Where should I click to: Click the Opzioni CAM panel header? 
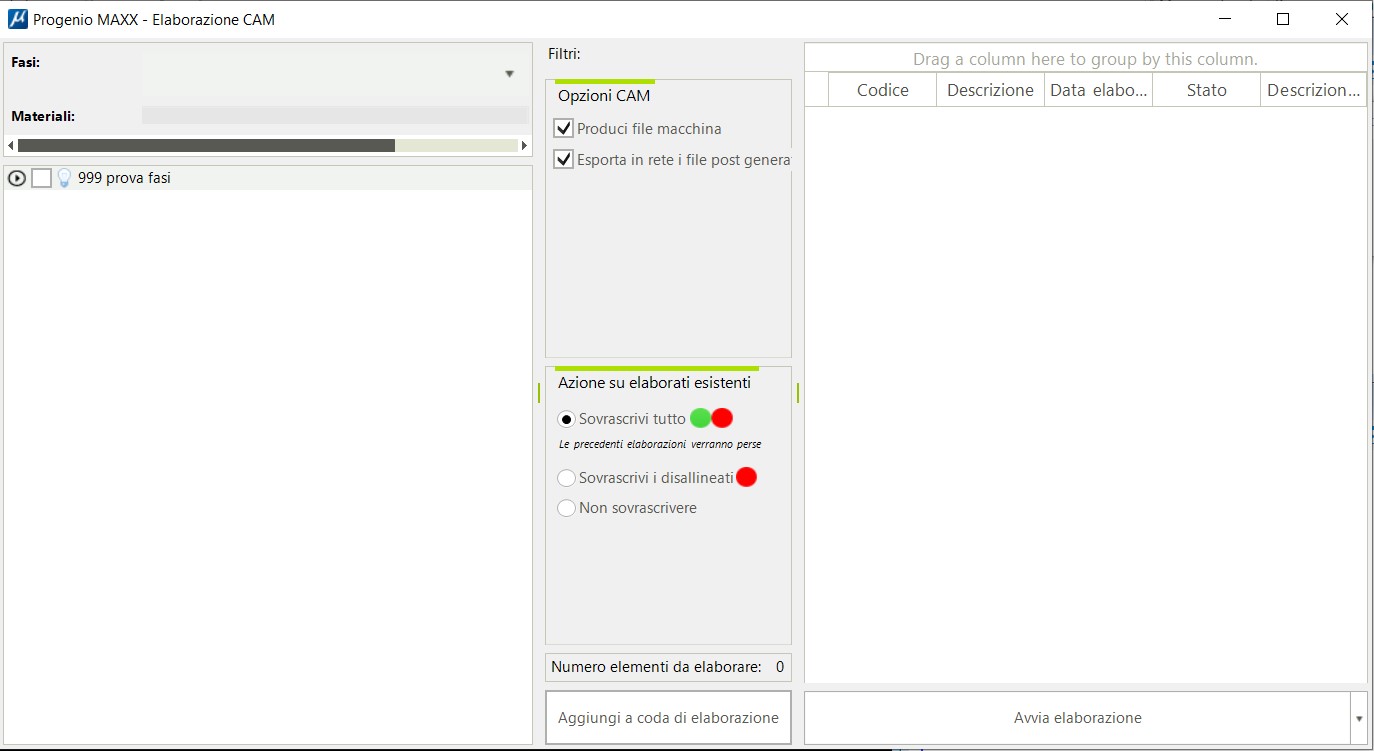604,96
